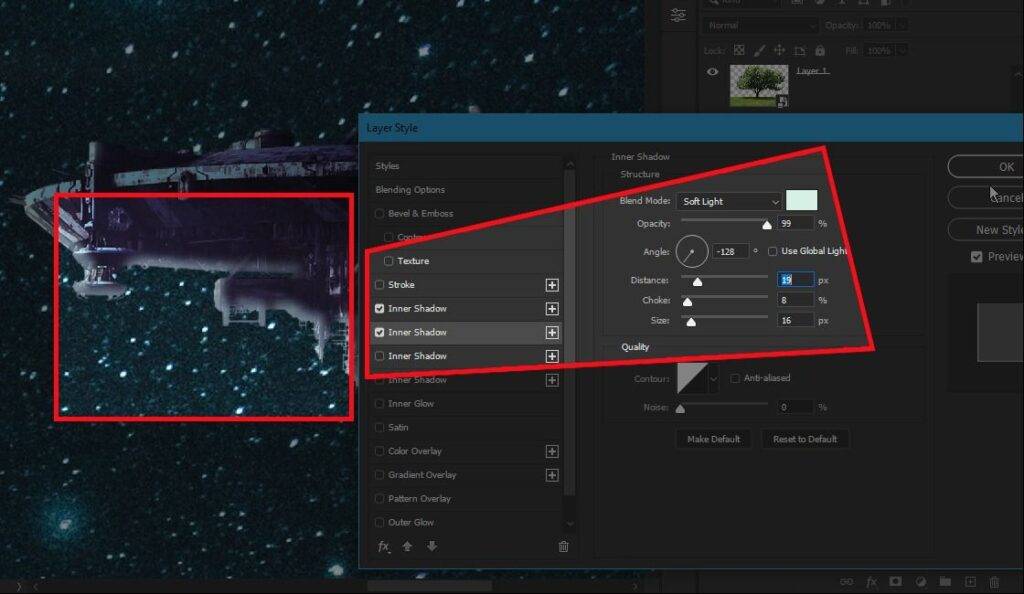Open the fx menu in Layer Style dialog
Viewport: 1024px width, 594px height.
tap(384, 546)
